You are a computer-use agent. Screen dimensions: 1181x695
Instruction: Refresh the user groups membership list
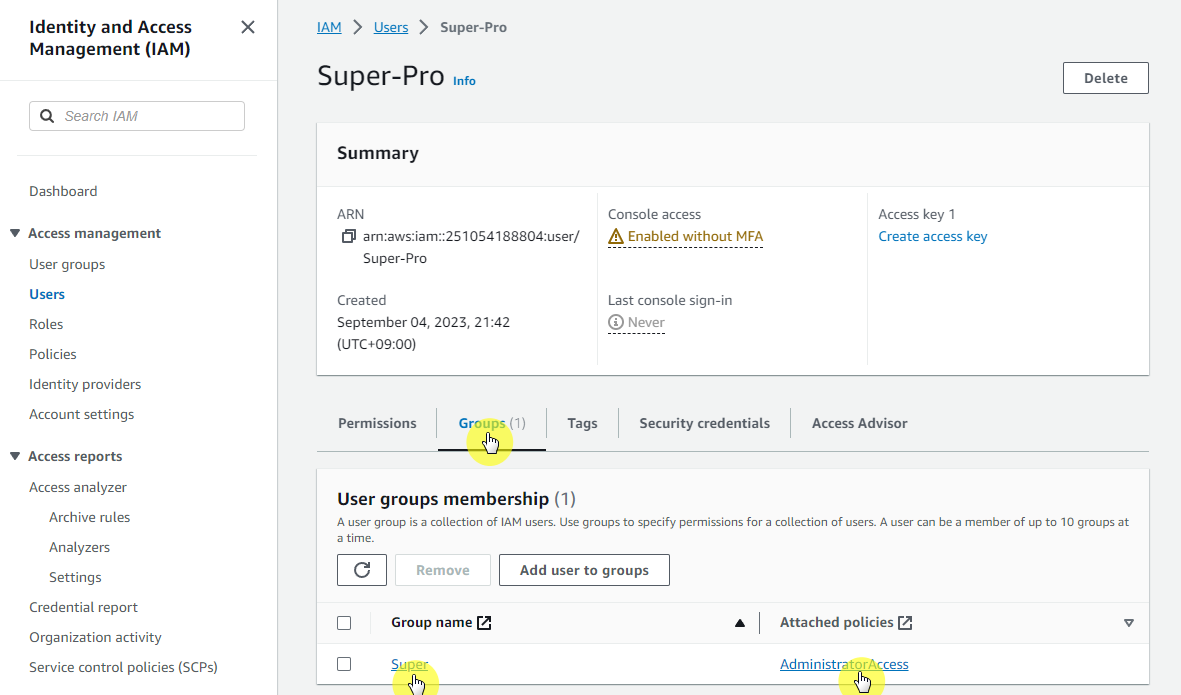(x=362, y=570)
